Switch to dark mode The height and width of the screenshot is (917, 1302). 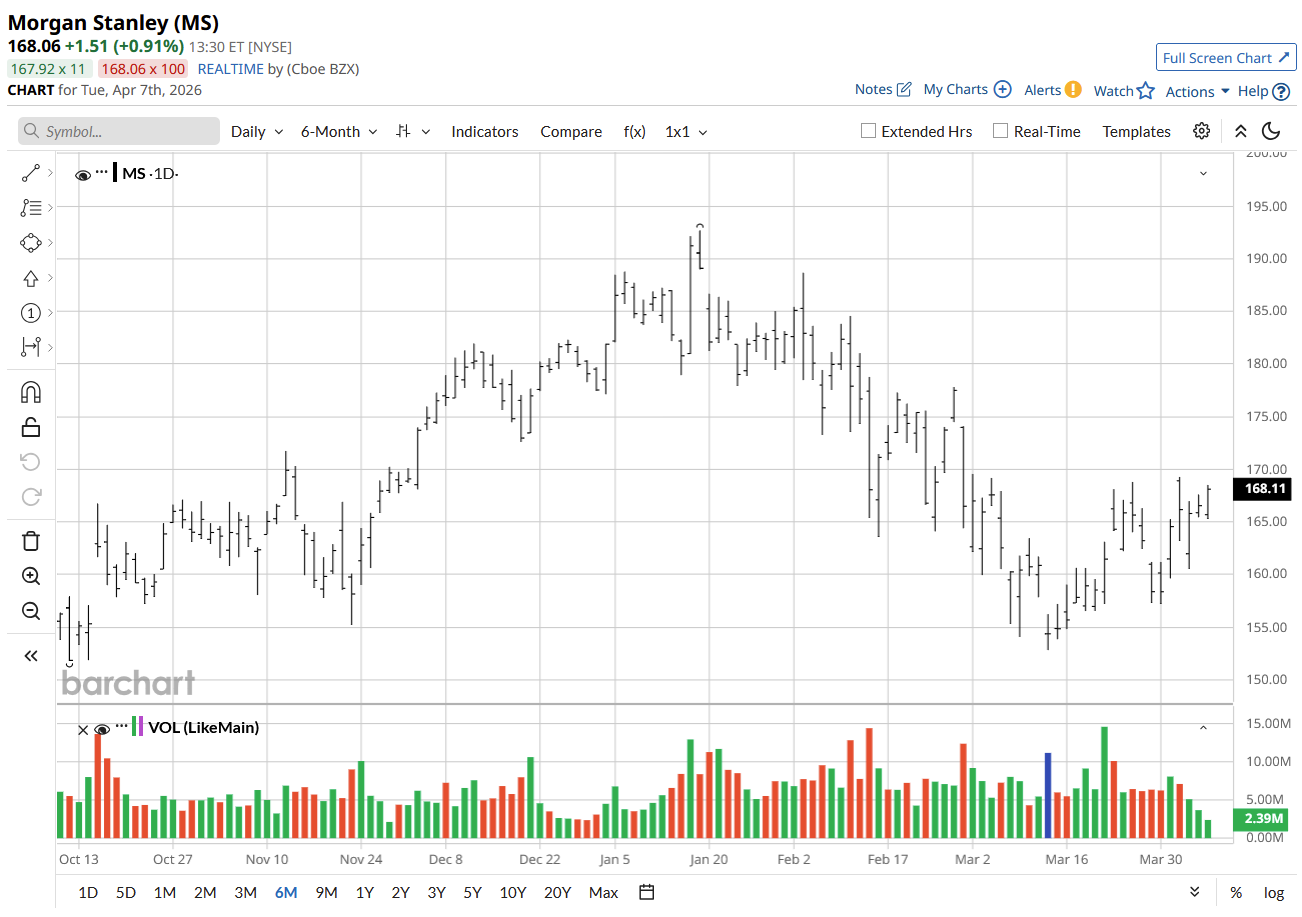[1271, 131]
